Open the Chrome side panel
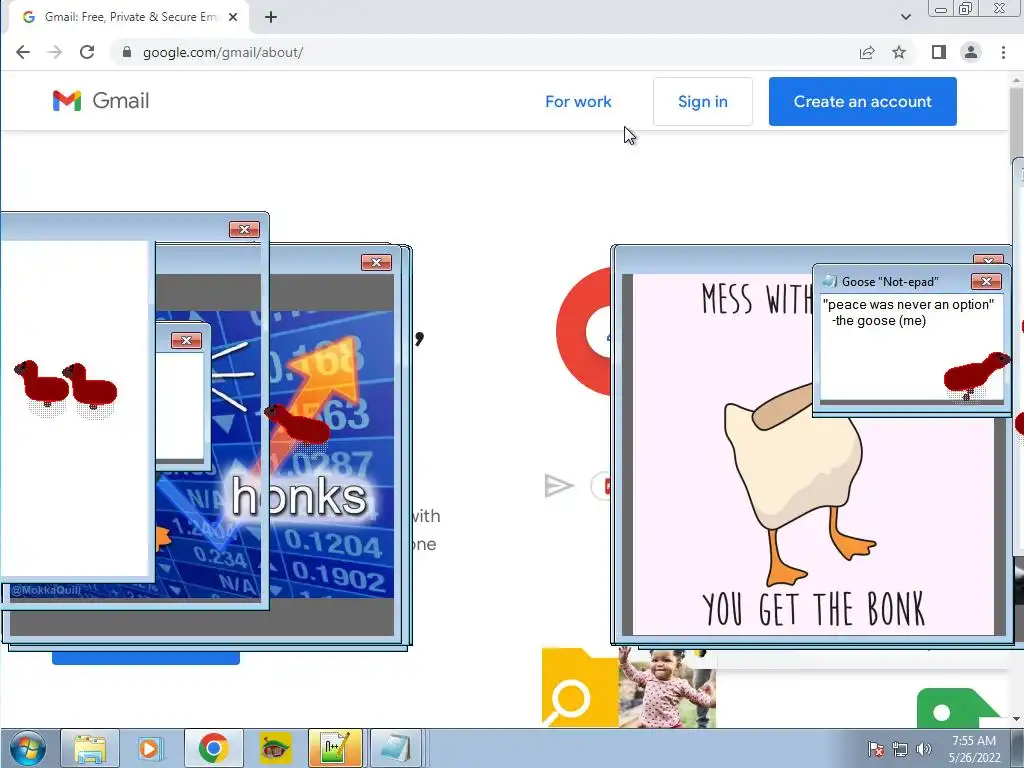 (938, 52)
